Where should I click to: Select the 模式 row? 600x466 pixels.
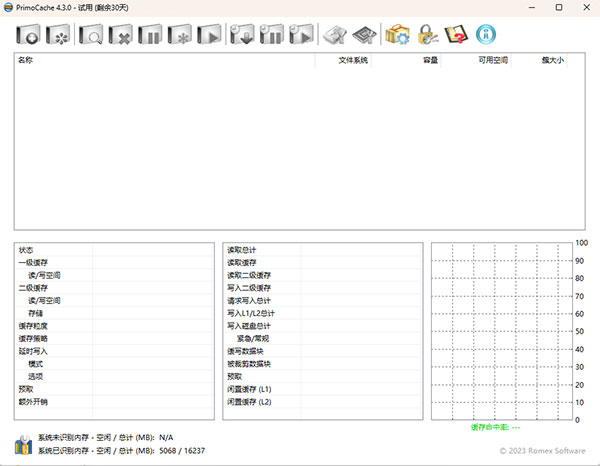pos(114,364)
